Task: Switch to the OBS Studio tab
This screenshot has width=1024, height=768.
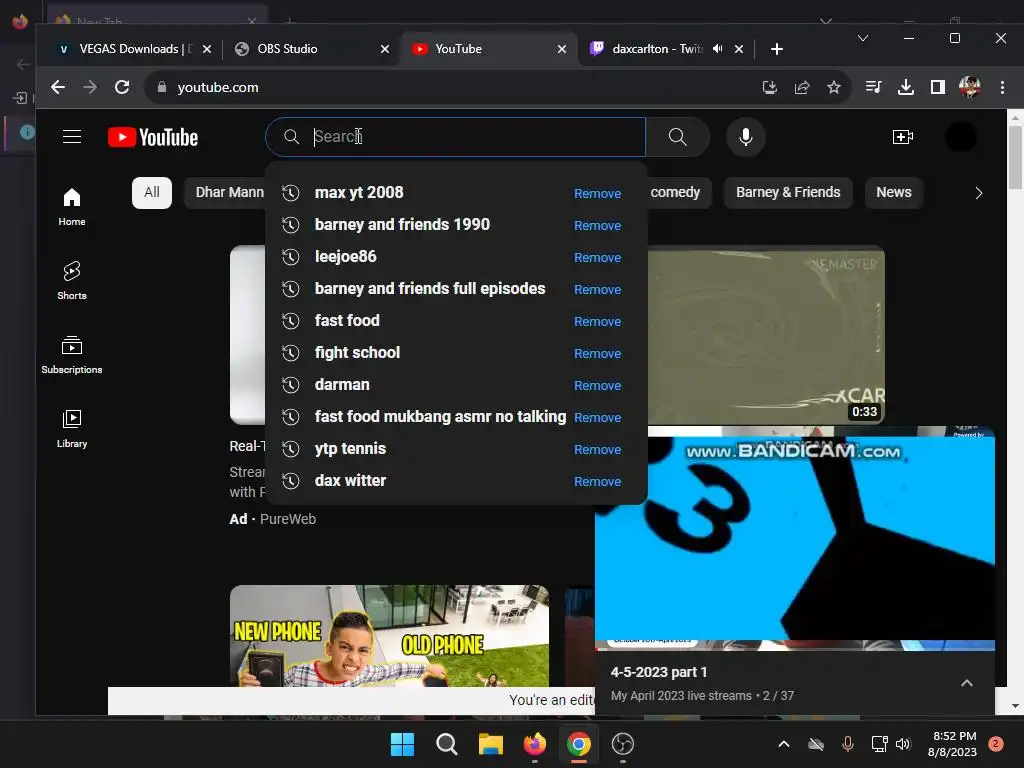Action: (308, 49)
